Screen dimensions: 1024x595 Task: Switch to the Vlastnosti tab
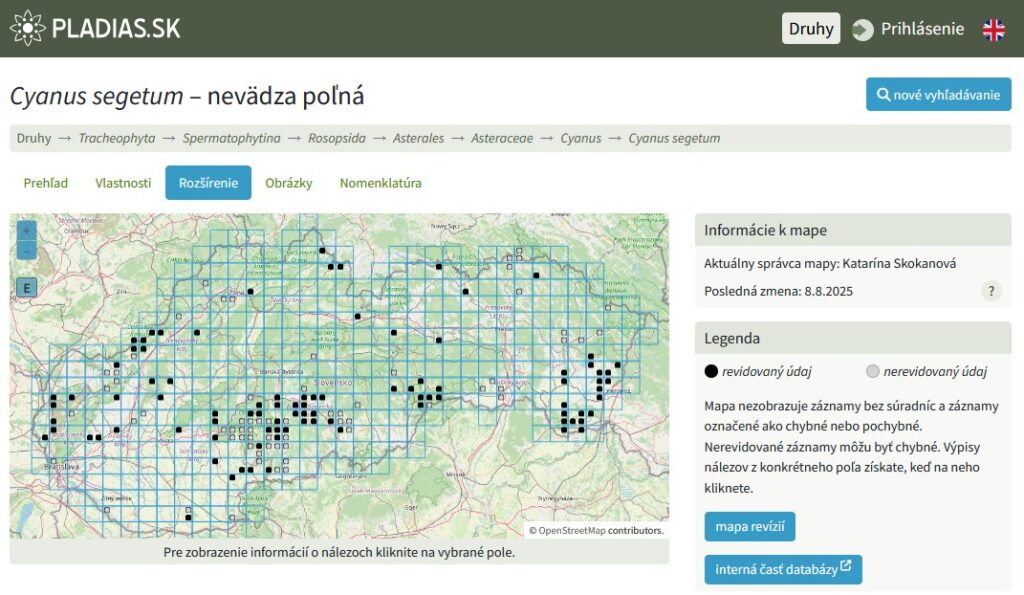pos(123,183)
